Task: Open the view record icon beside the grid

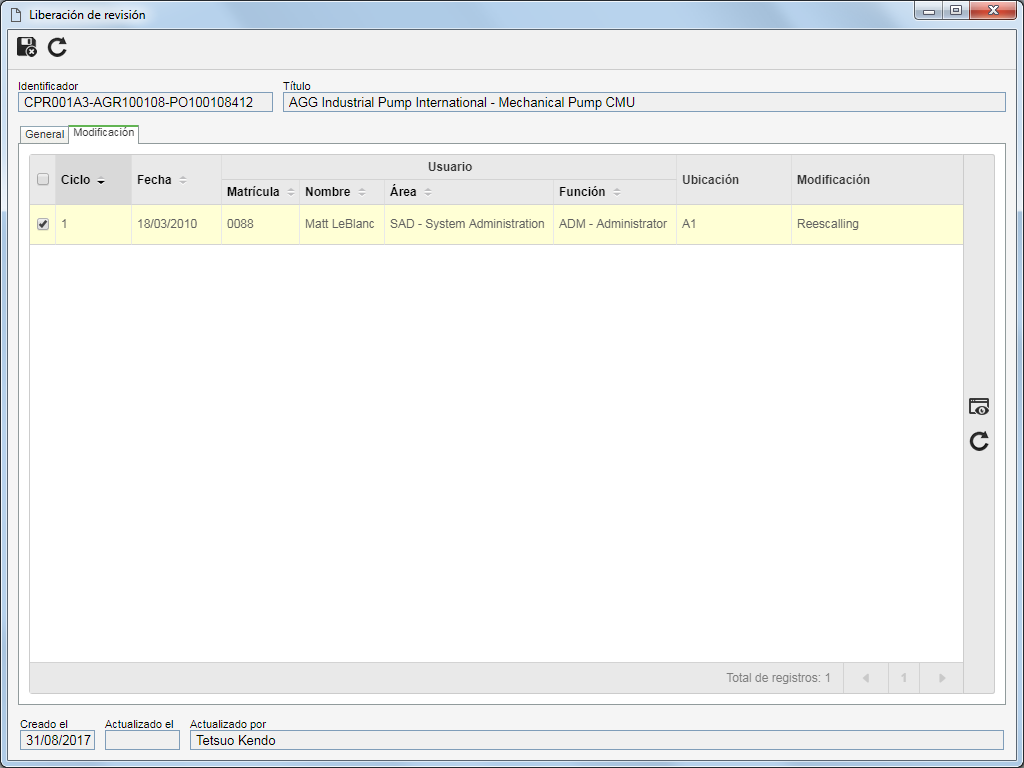Action: [978, 406]
